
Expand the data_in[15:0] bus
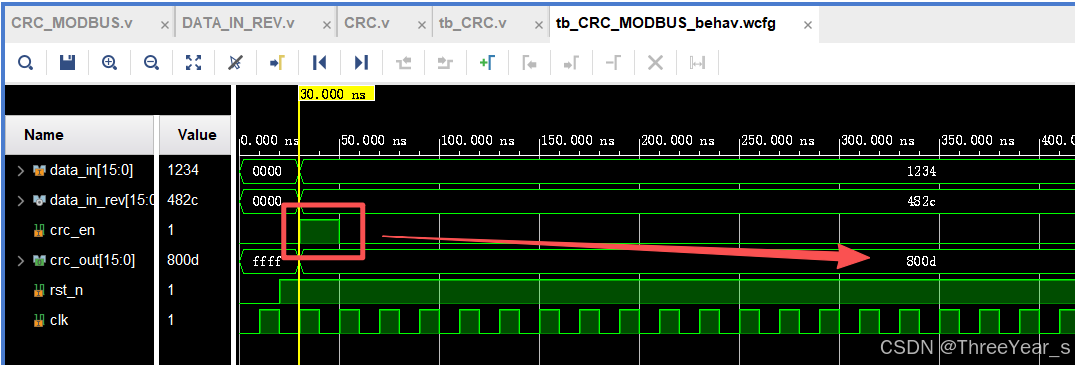21,170
